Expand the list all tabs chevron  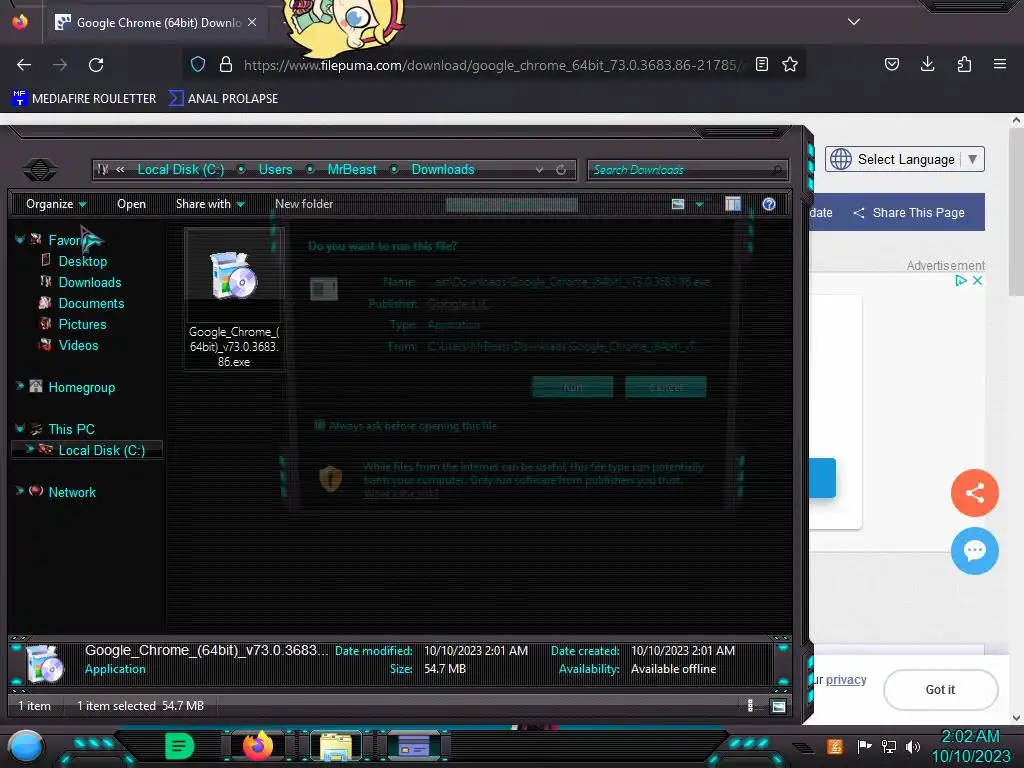[854, 22]
